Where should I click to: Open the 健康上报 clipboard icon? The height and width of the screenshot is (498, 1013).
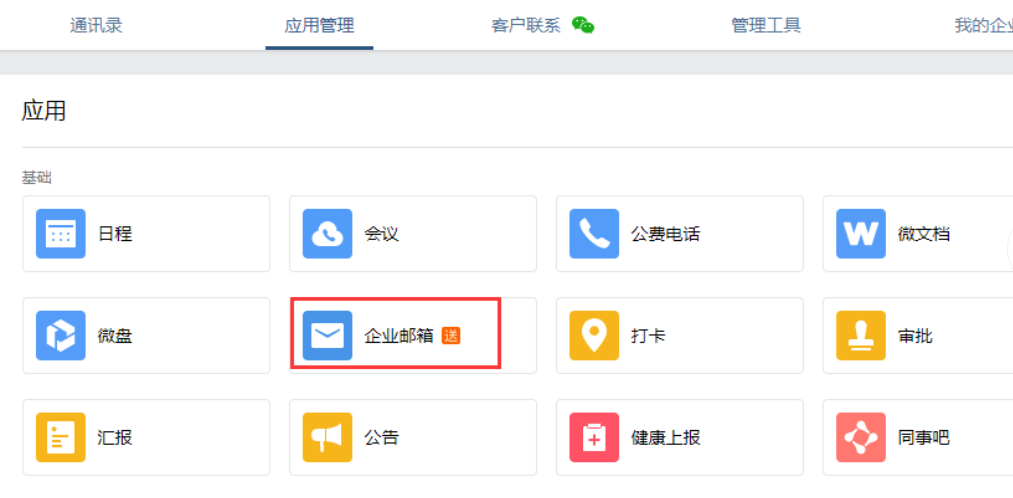click(x=594, y=438)
